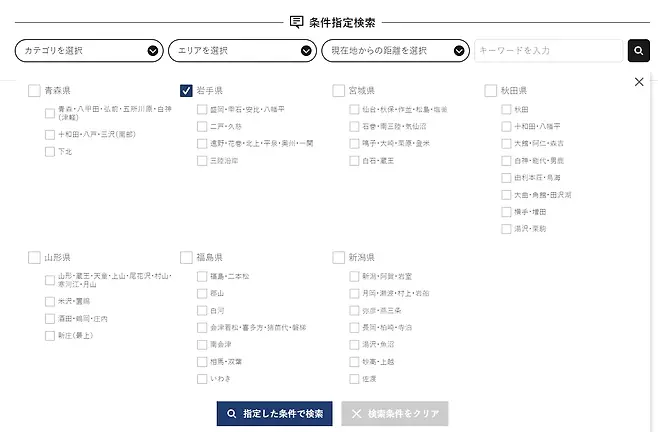The image size is (658, 432).
Task: Uncheck the 岩手県 checkbox
Action: [187, 90]
